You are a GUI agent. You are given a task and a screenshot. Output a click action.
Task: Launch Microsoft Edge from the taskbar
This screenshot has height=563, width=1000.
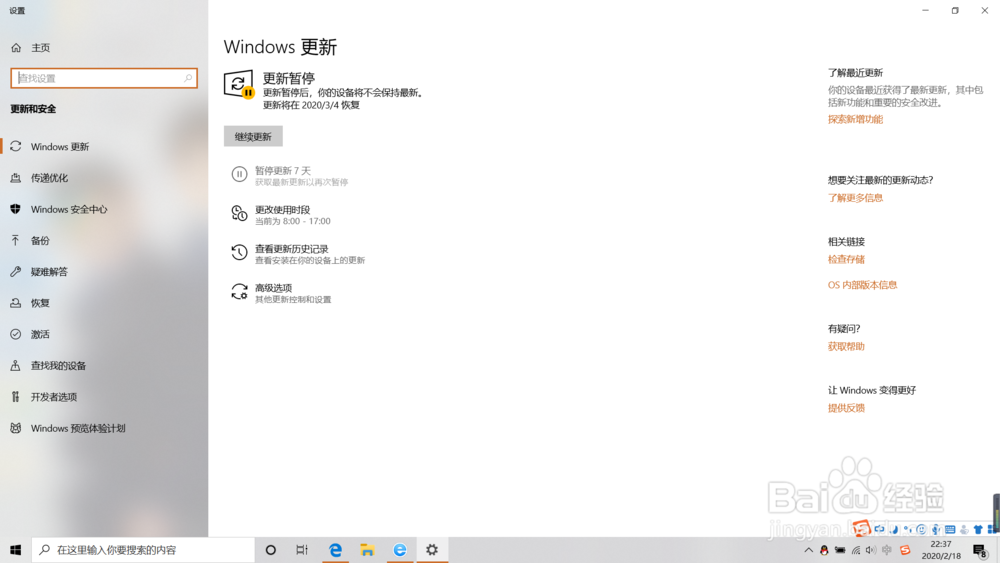coord(335,550)
